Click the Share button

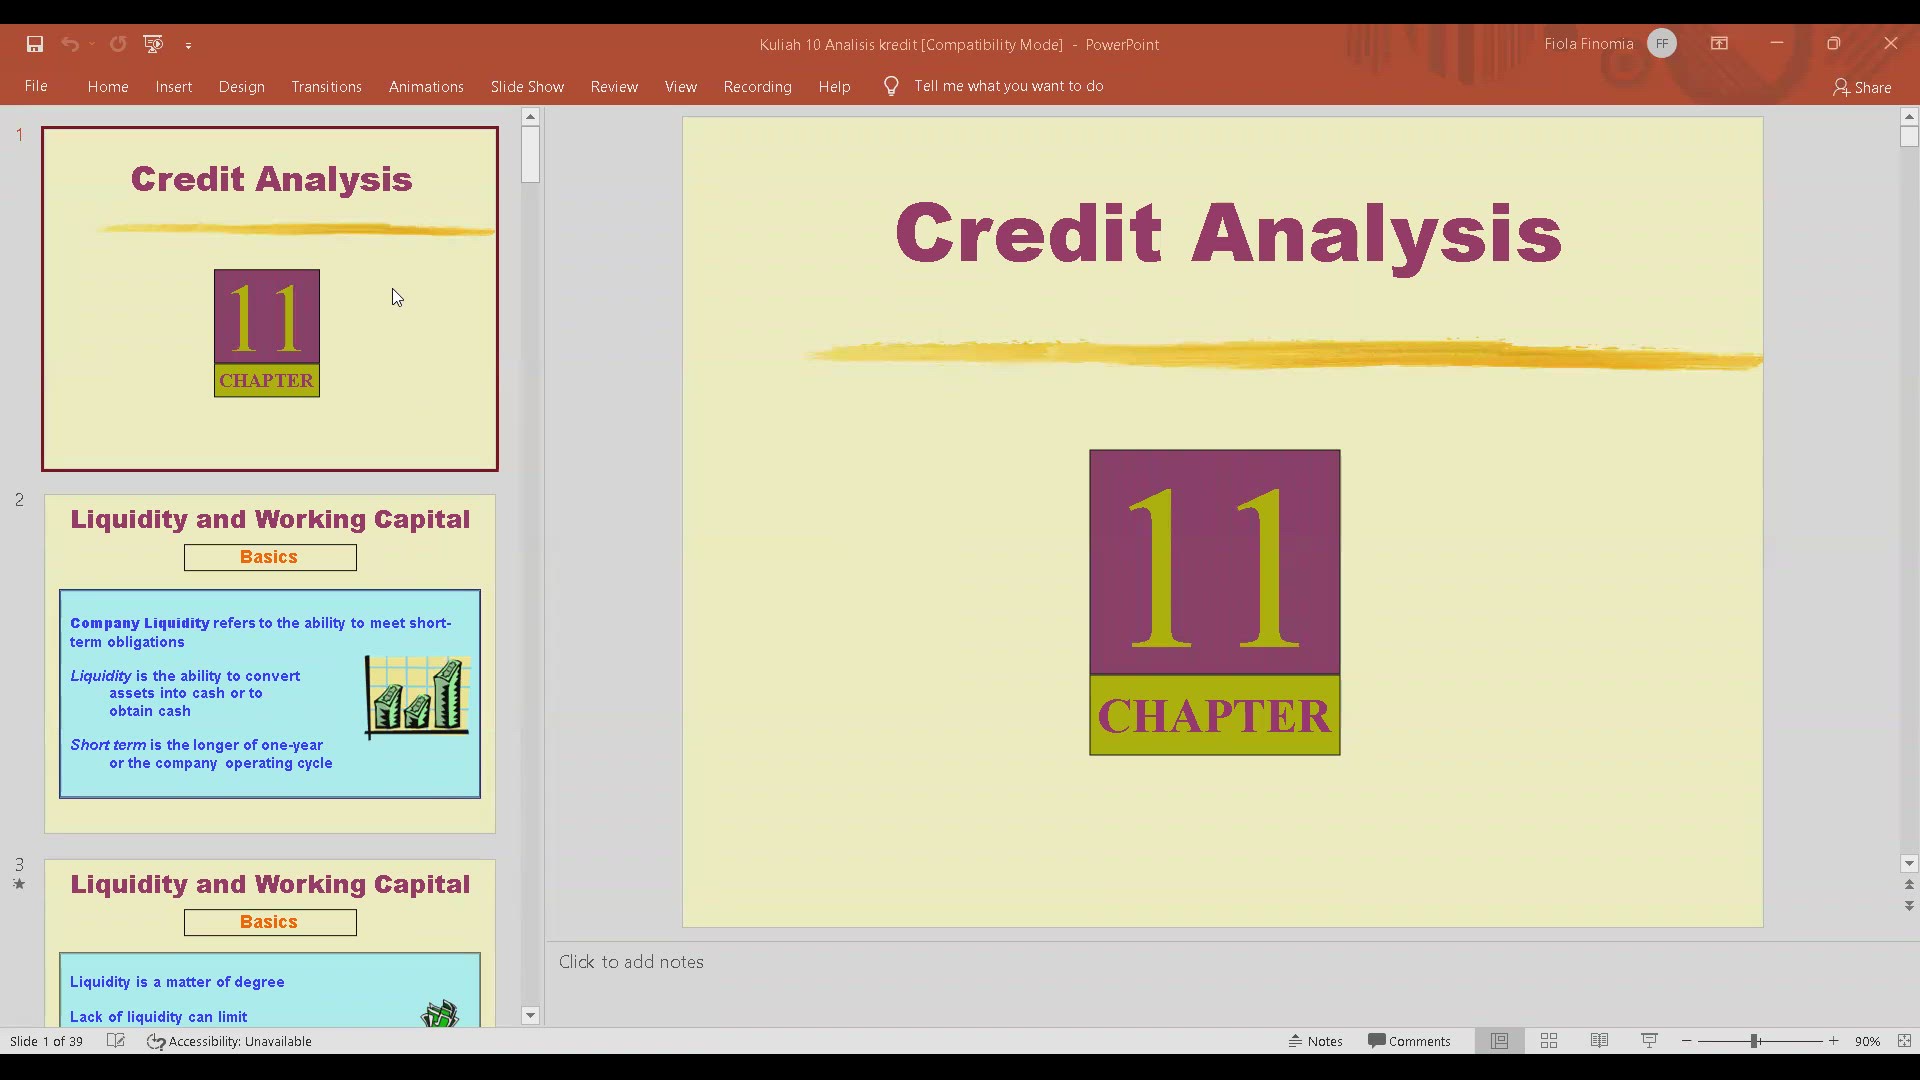pyautogui.click(x=1862, y=88)
